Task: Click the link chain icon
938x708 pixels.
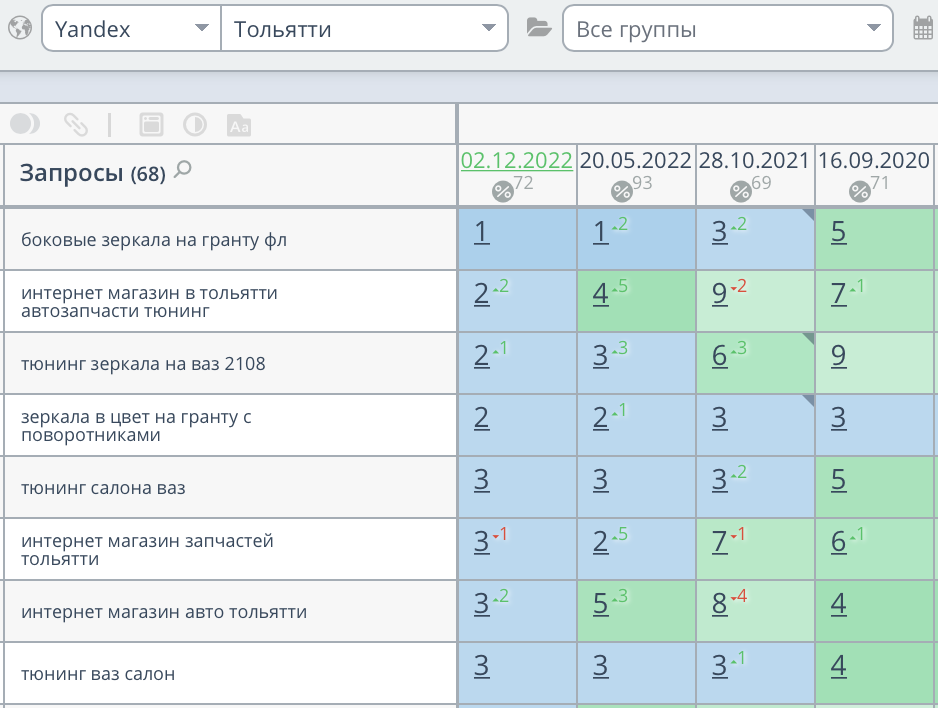Action: [76, 124]
